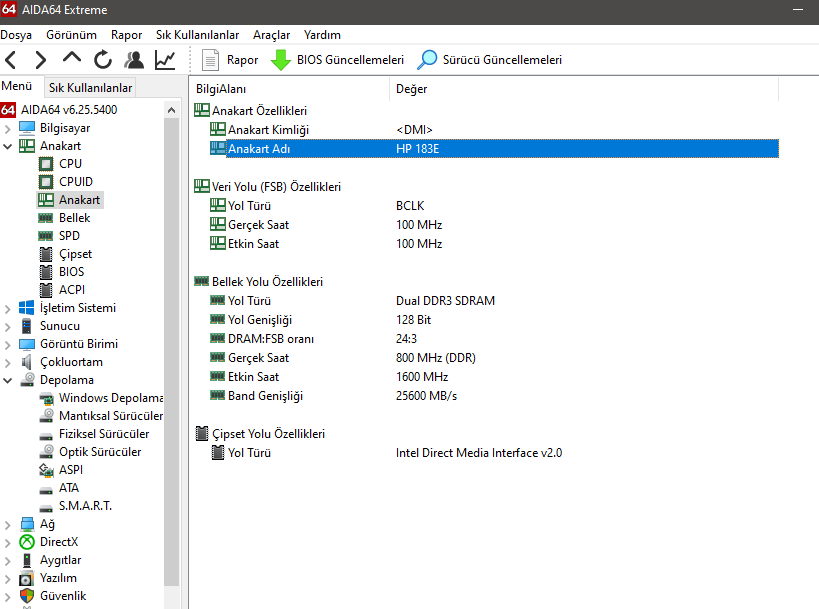Open Windows Depolama in the tree
The height and width of the screenshot is (609, 819).
coord(111,398)
